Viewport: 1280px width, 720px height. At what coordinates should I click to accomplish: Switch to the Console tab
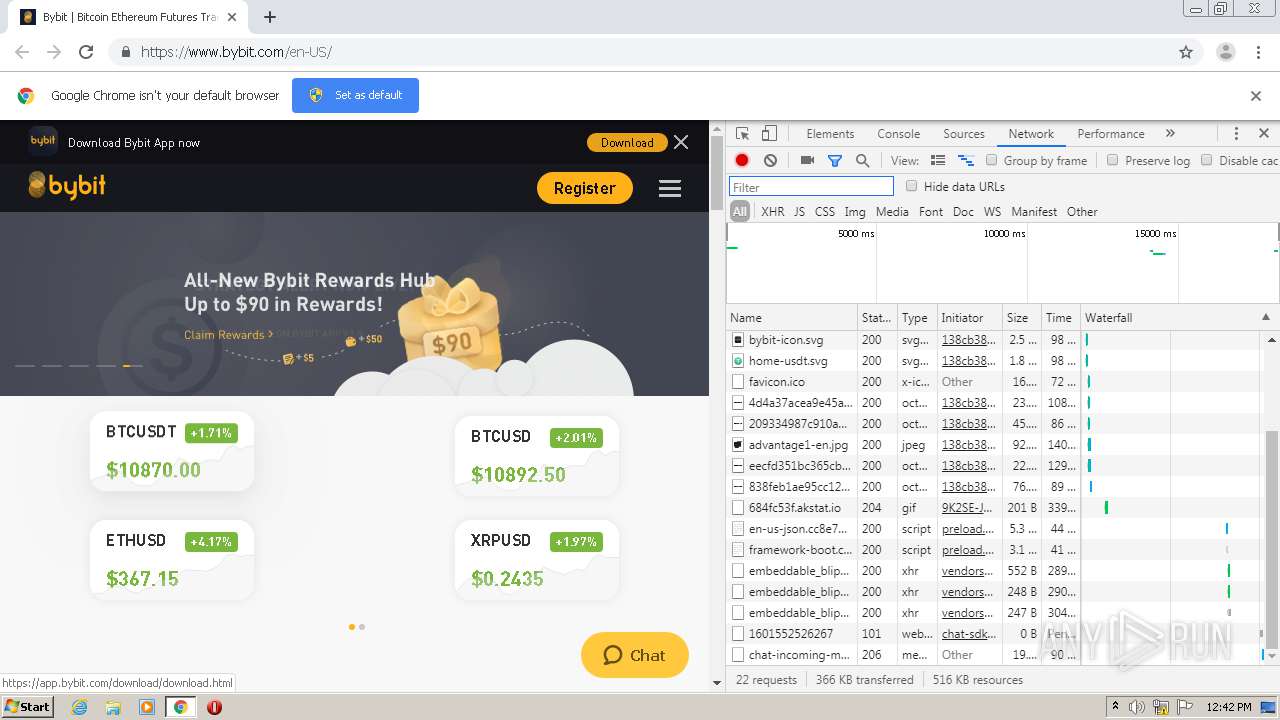click(898, 134)
